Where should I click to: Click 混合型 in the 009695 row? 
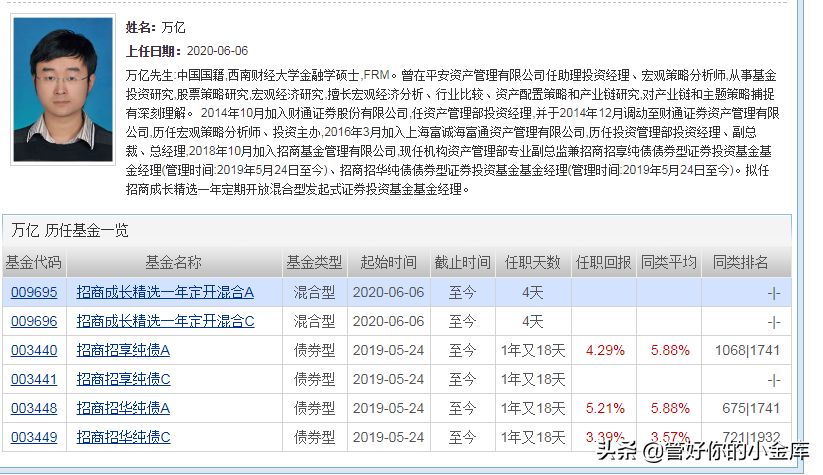tap(314, 292)
